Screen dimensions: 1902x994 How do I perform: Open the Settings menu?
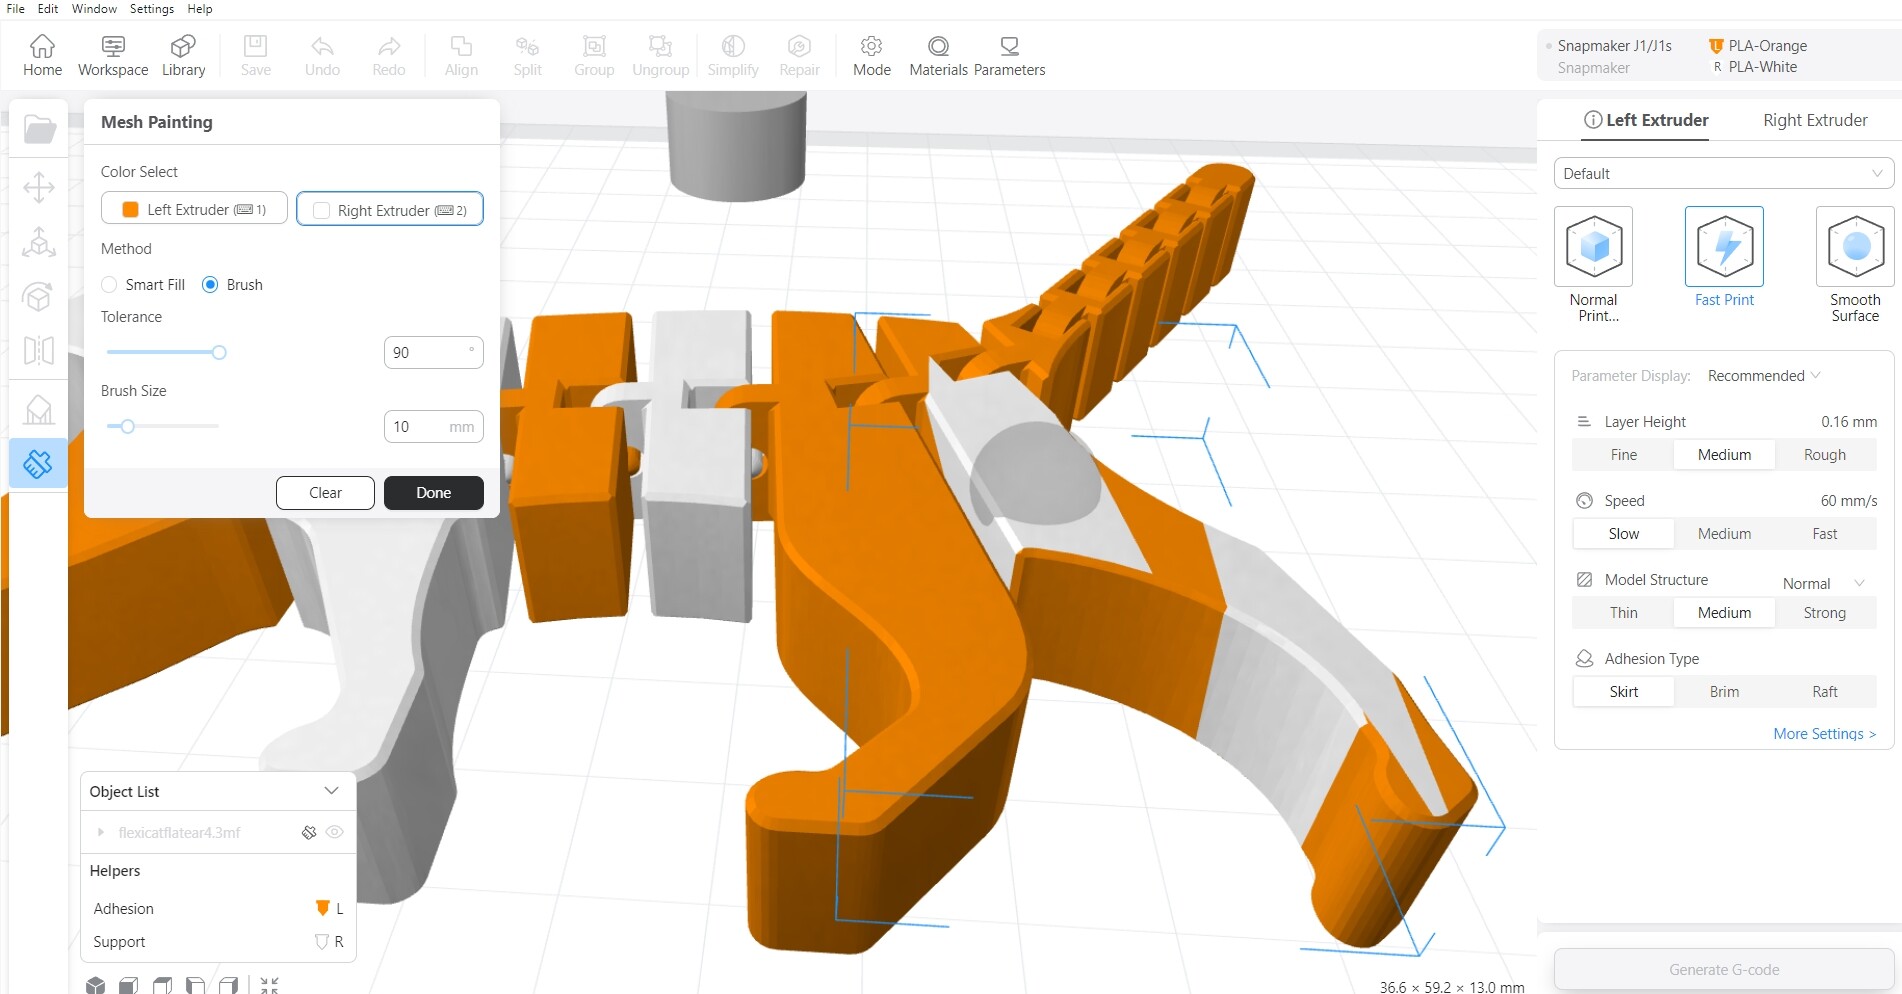151,9
